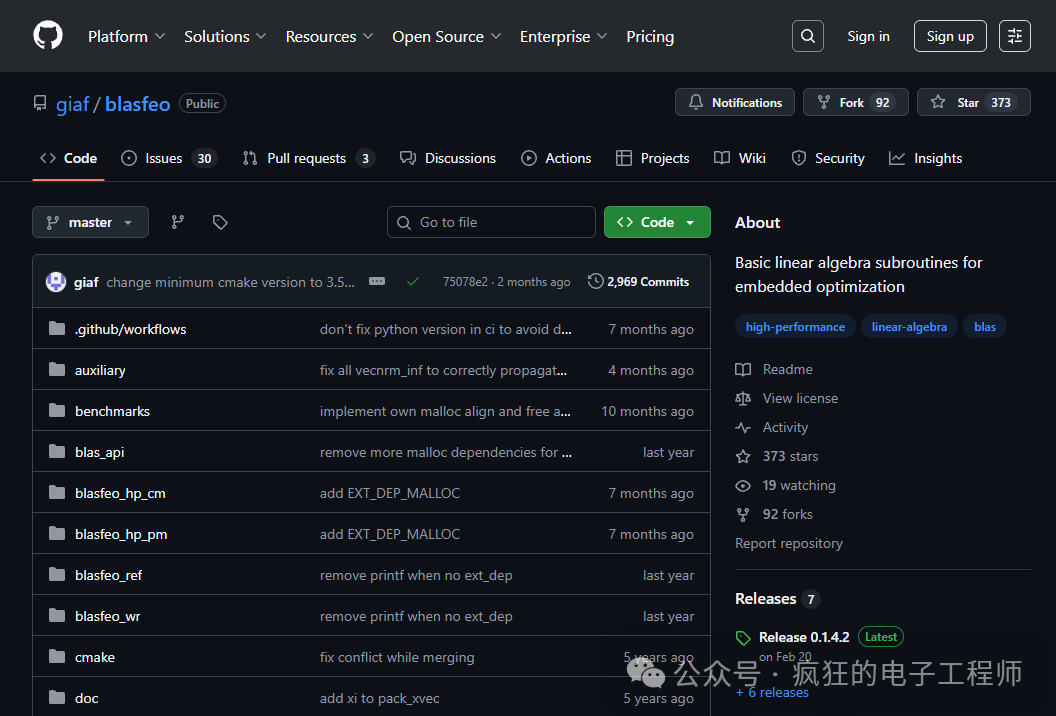Switch to the Pull requests tab
This screenshot has width=1056, height=716.
(308, 158)
